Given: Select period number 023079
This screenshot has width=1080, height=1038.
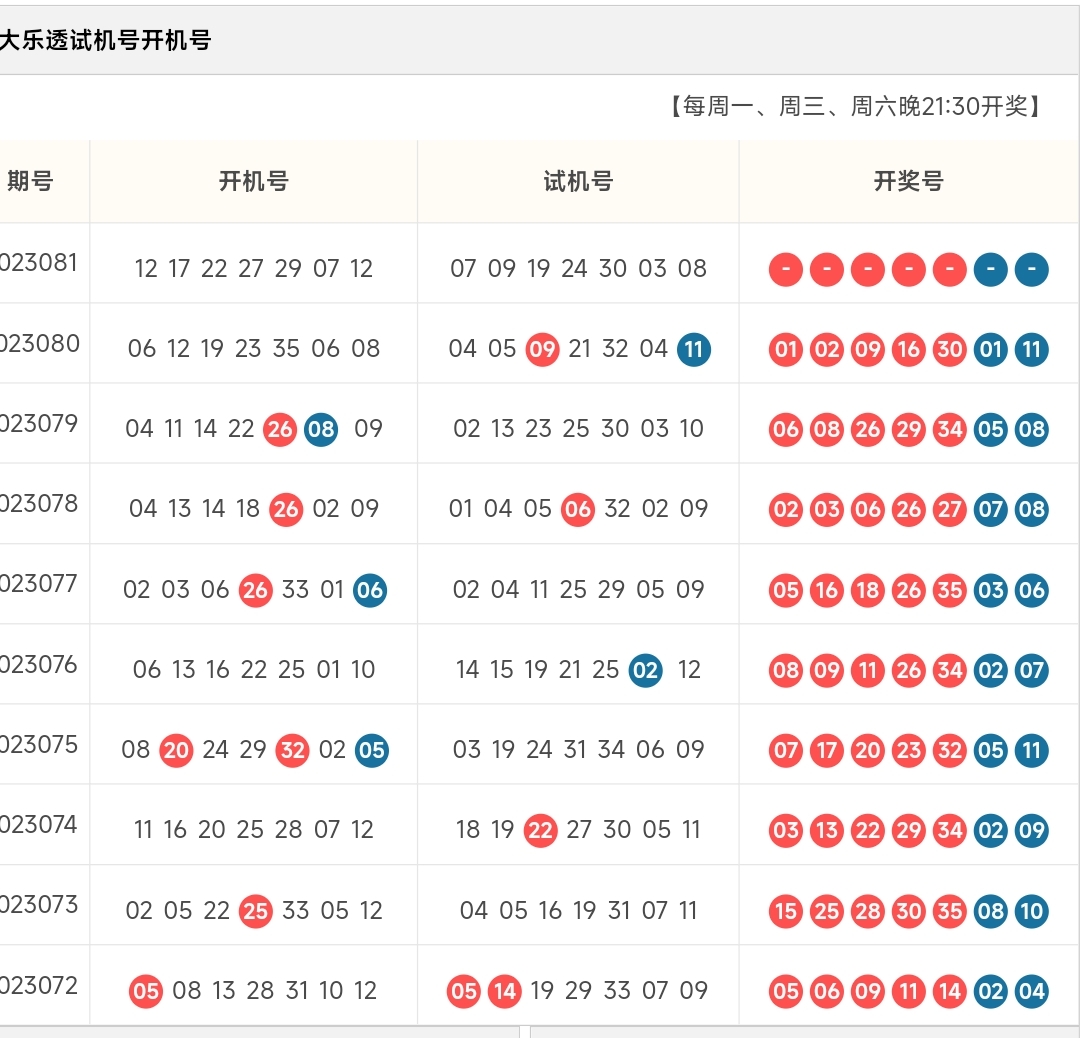Looking at the screenshot, I should 39,423.
